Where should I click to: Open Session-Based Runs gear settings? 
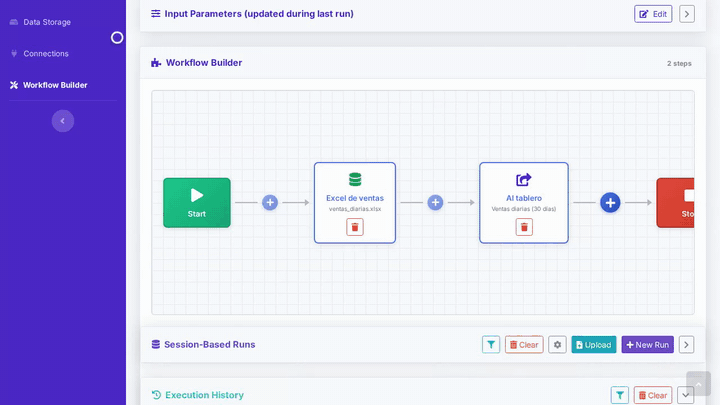[x=557, y=345]
